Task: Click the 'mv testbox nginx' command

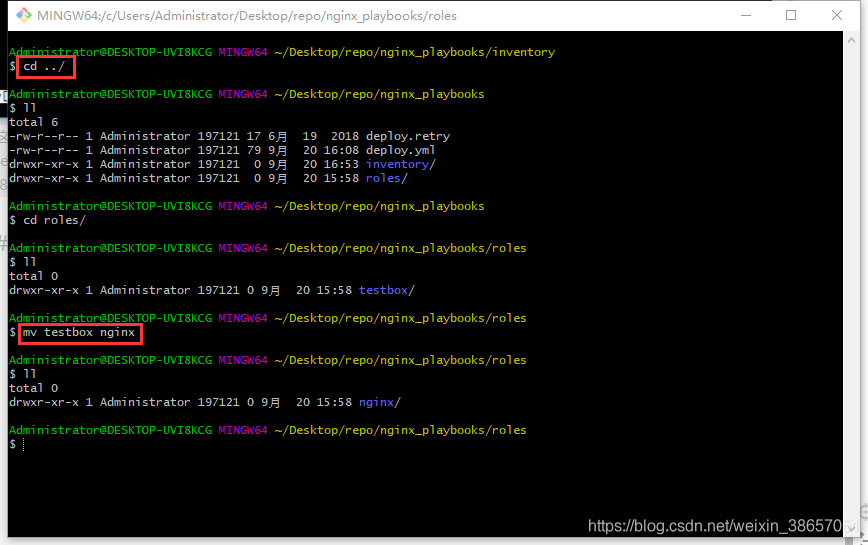Action: (x=79, y=332)
